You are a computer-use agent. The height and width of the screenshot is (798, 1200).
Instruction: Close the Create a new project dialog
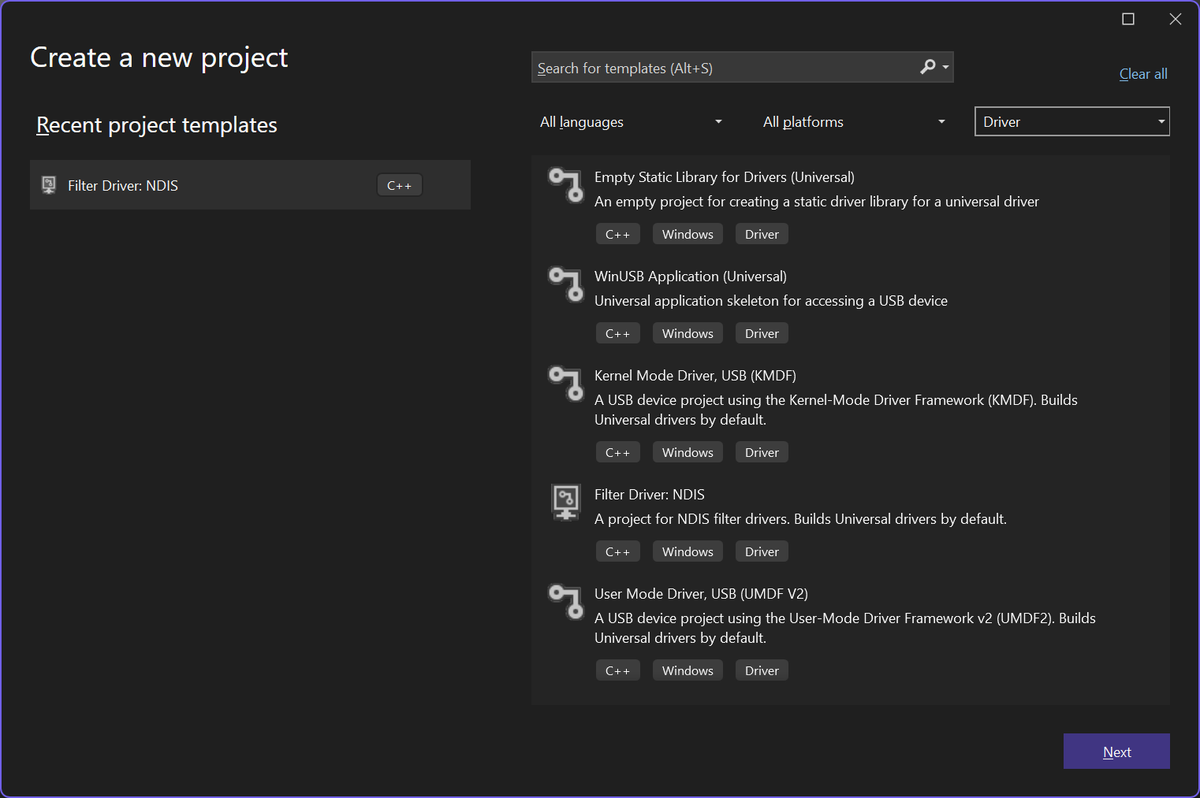click(1175, 19)
